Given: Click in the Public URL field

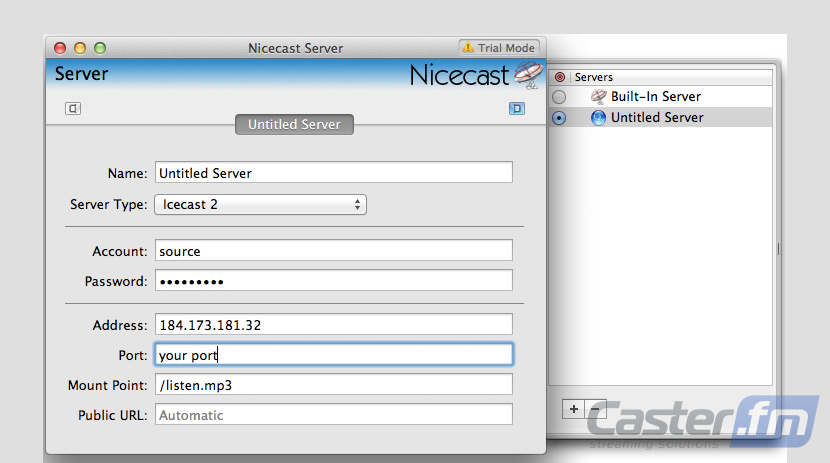Looking at the screenshot, I should (333, 415).
